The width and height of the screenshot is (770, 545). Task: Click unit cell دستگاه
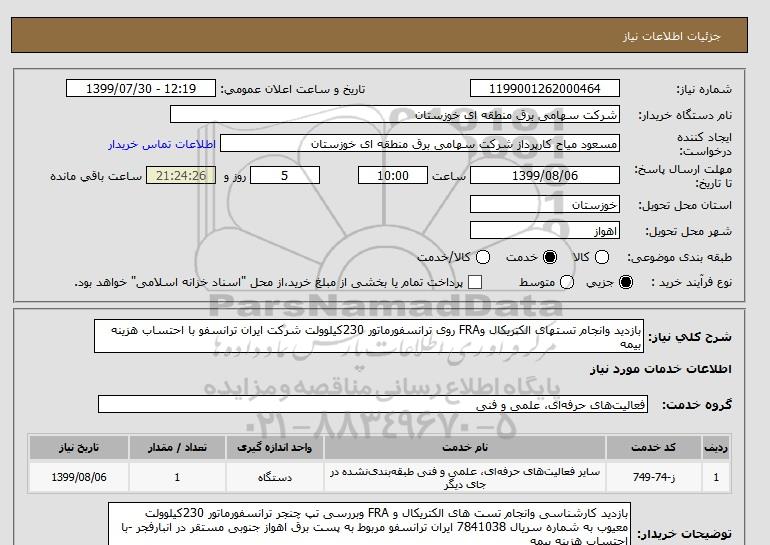click(275, 477)
